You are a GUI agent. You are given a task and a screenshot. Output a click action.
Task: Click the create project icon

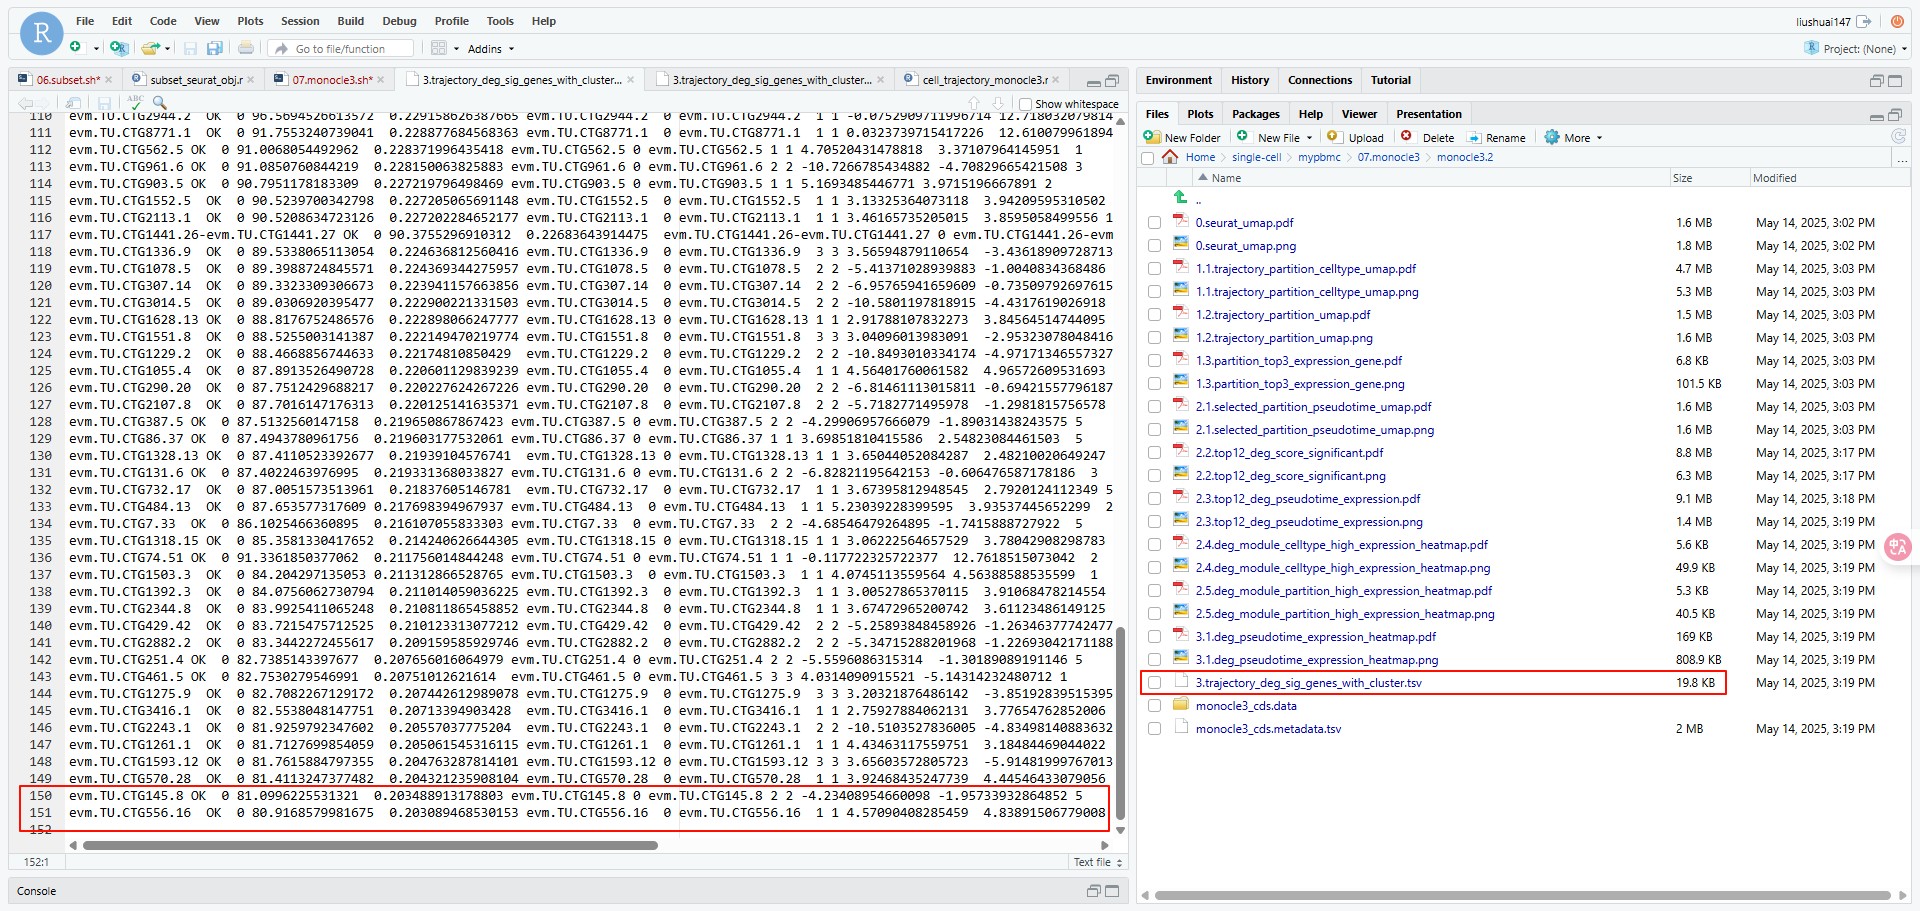click(x=119, y=47)
